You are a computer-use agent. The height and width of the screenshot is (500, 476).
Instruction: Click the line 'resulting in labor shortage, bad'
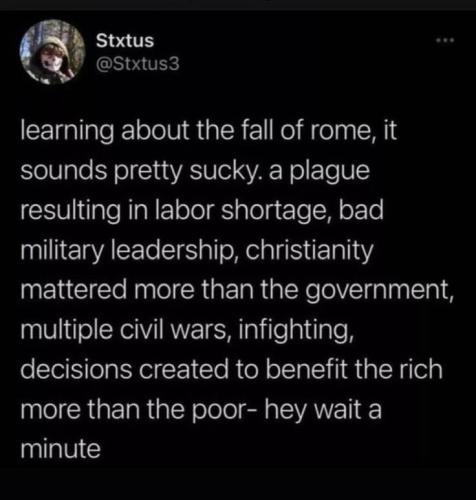[202, 211]
